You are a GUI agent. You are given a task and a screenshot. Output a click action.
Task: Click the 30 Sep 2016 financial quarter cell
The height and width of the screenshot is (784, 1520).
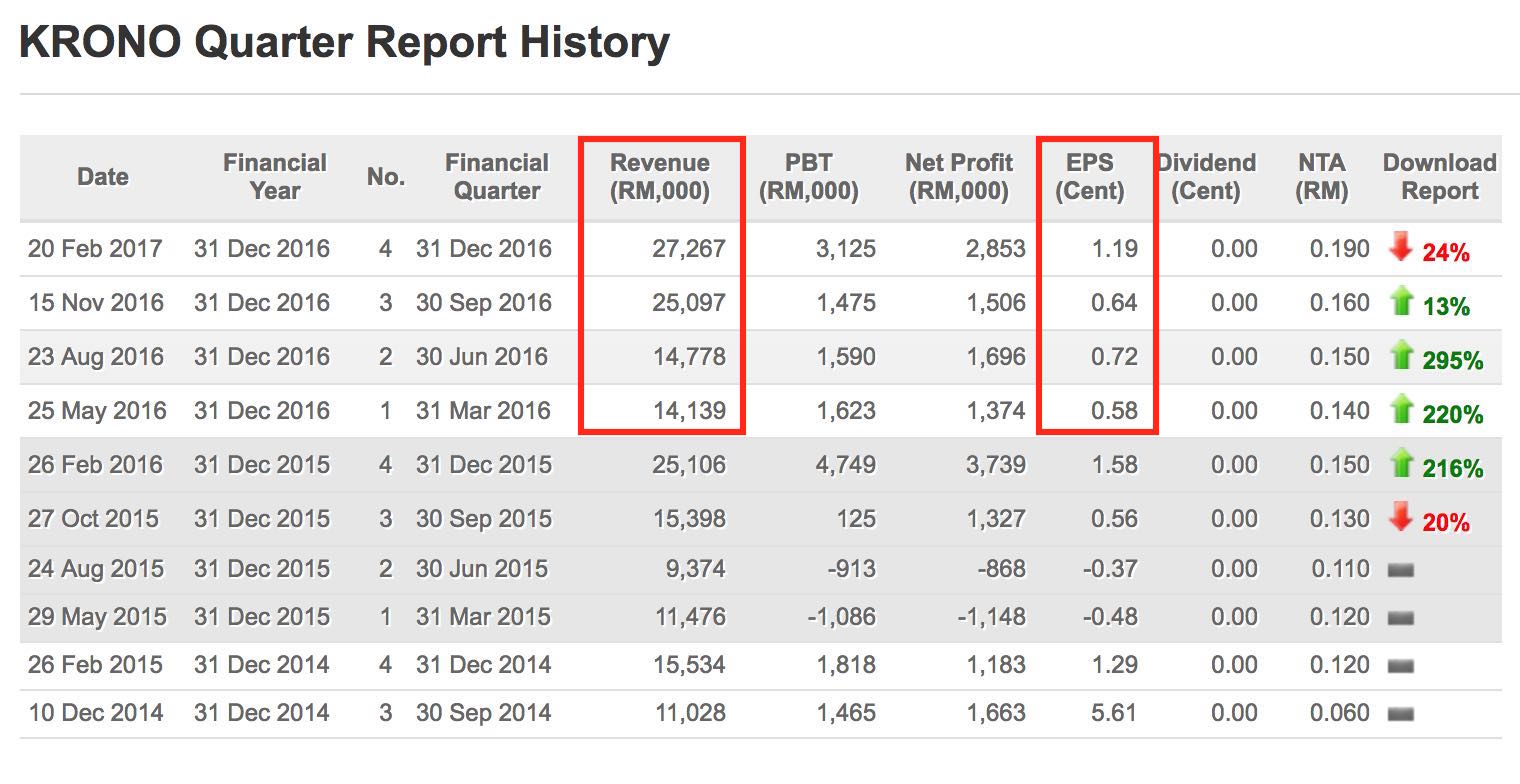click(484, 303)
